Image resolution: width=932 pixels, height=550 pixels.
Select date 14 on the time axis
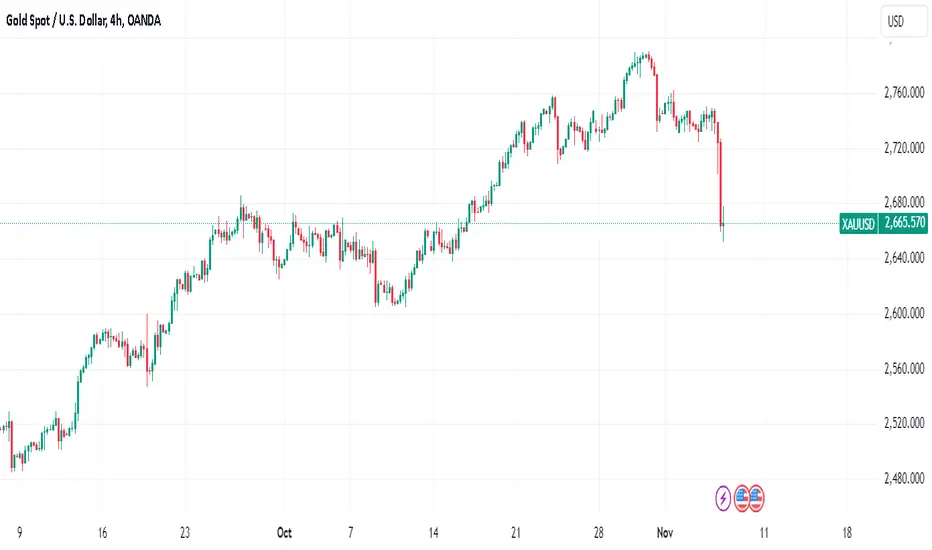point(433,533)
